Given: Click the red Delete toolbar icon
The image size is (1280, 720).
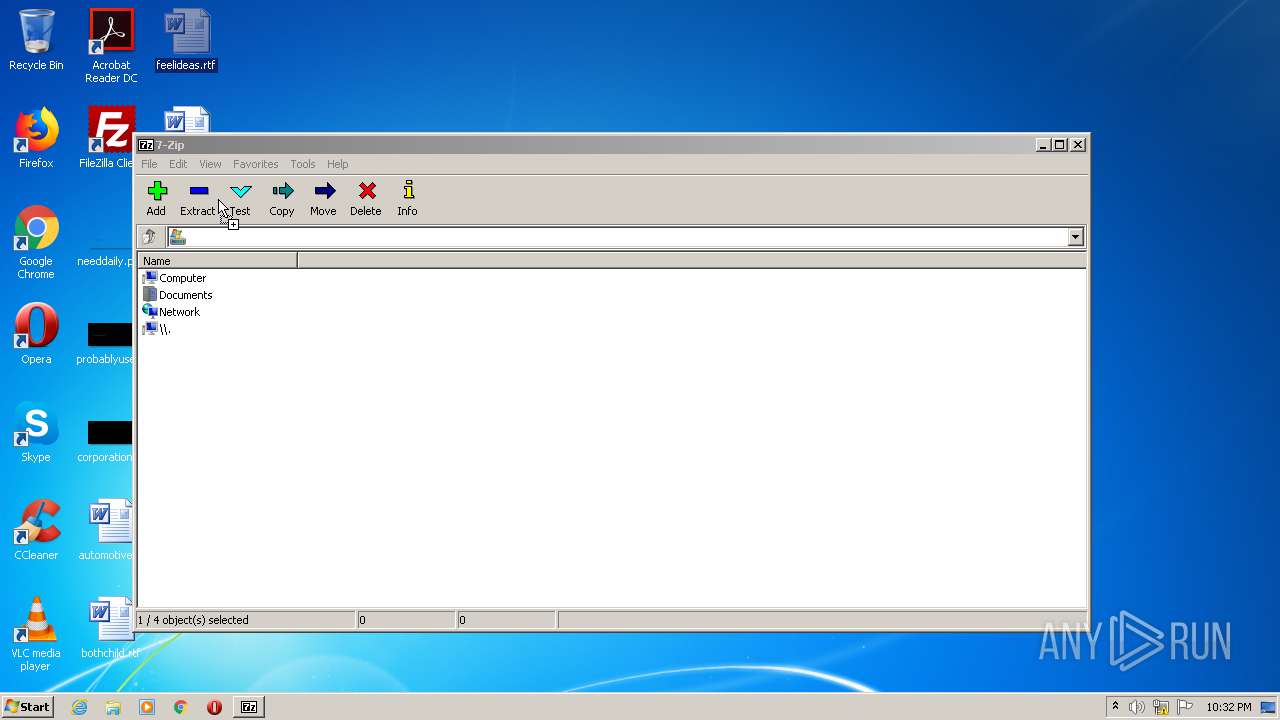Looking at the screenshot, I should tap(366, 198).
